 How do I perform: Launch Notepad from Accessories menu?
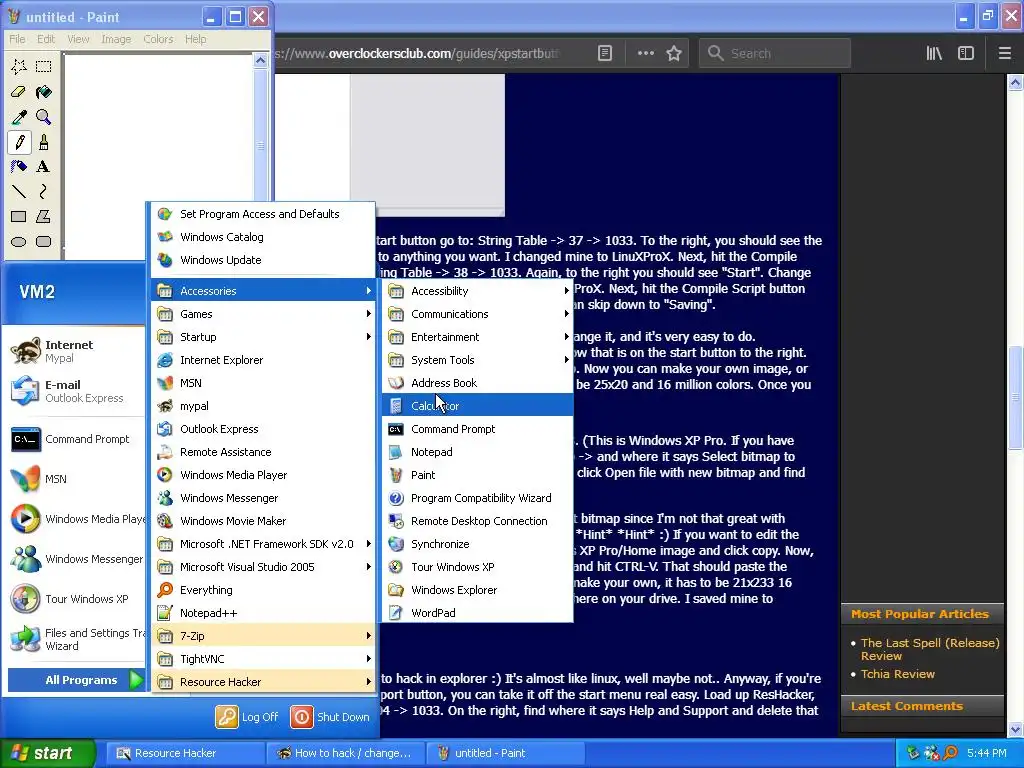(x=477, y=452)
